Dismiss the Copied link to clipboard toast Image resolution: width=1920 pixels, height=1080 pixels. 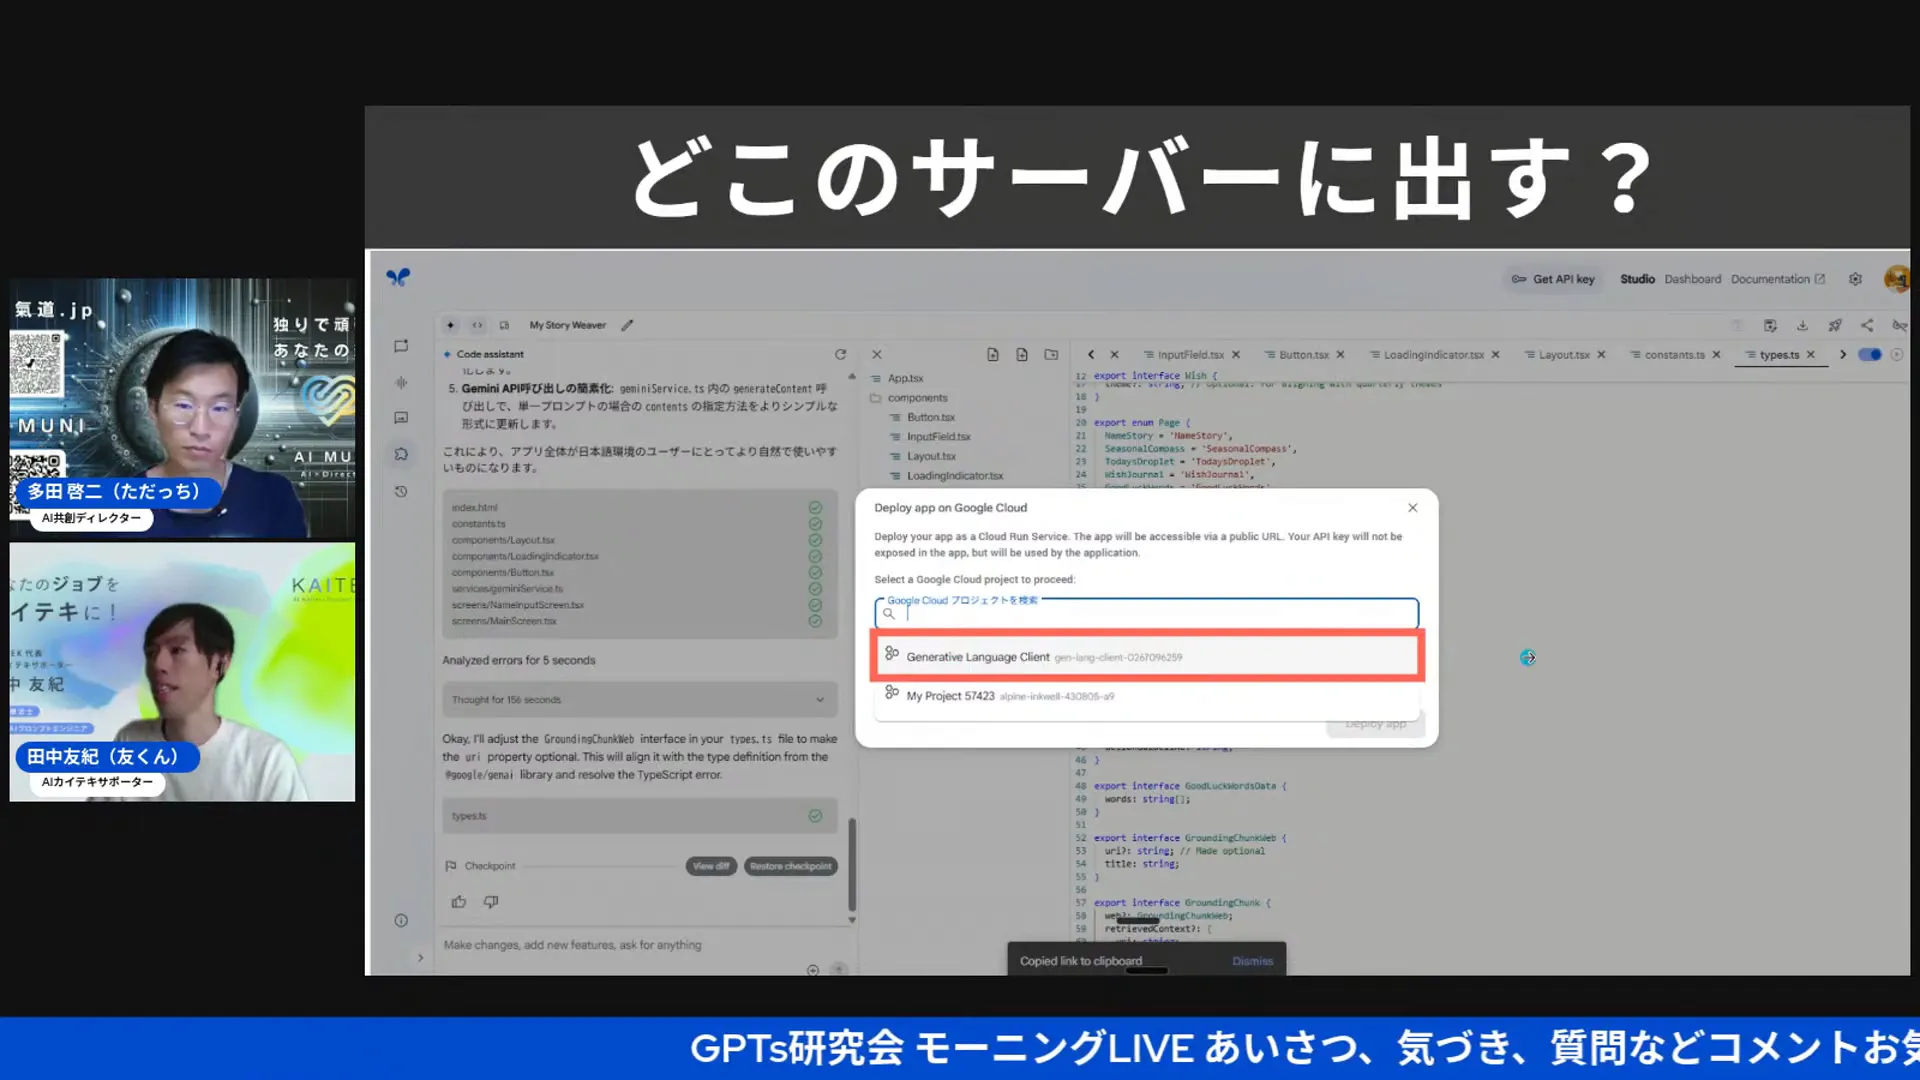click(1252, 961)
